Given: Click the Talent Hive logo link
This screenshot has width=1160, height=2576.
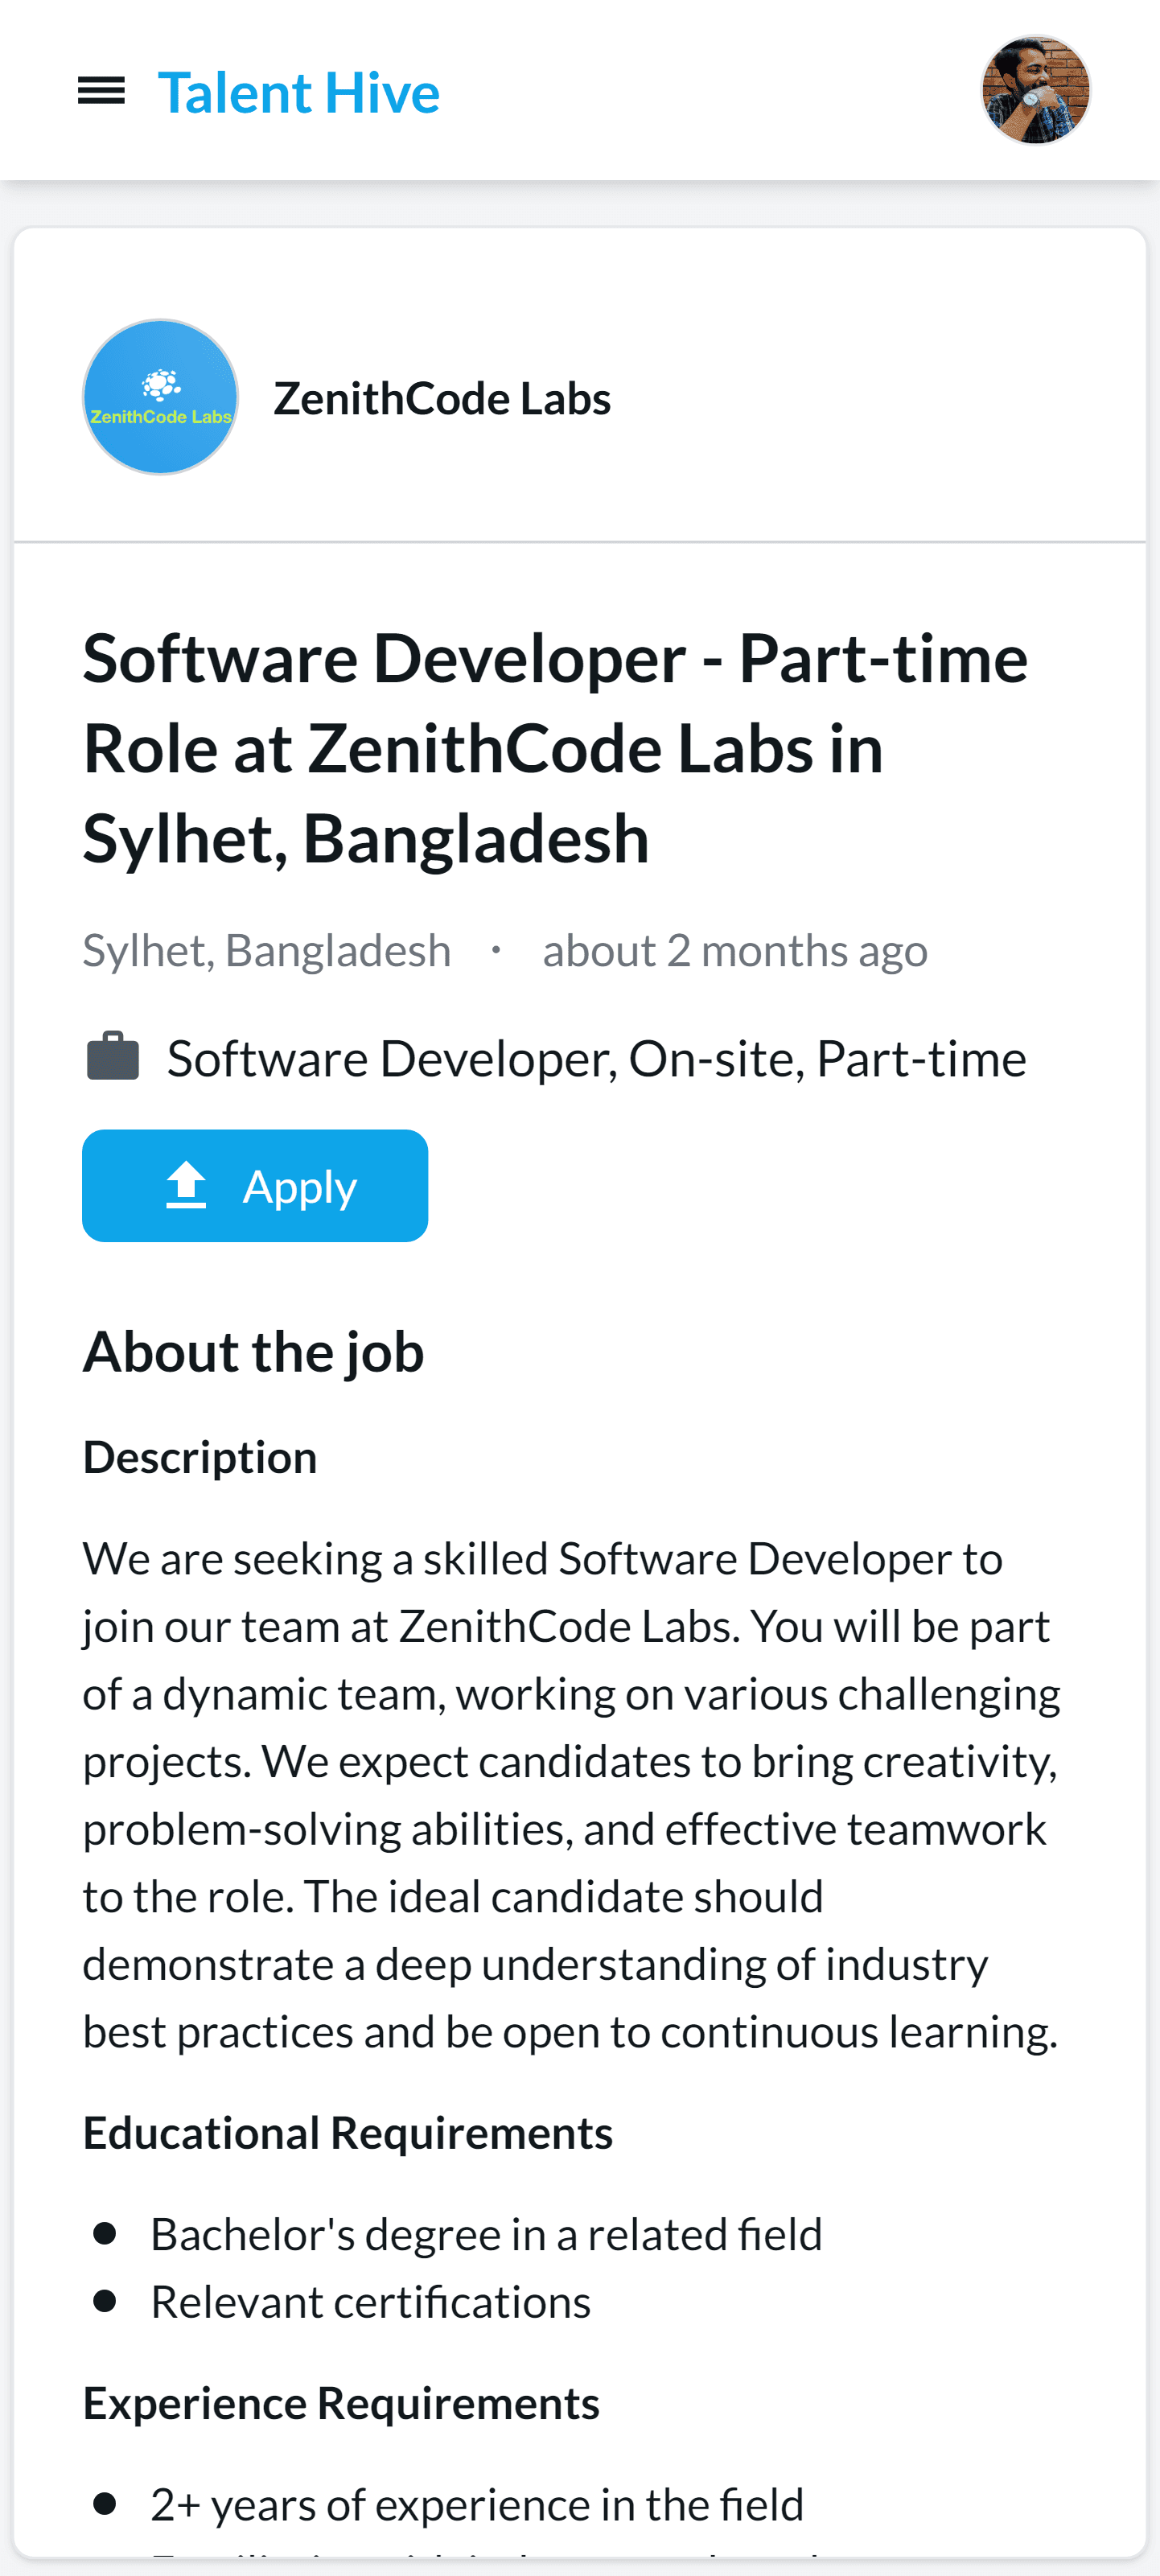Looking at the screenshot, I should [x=298, y=93].
